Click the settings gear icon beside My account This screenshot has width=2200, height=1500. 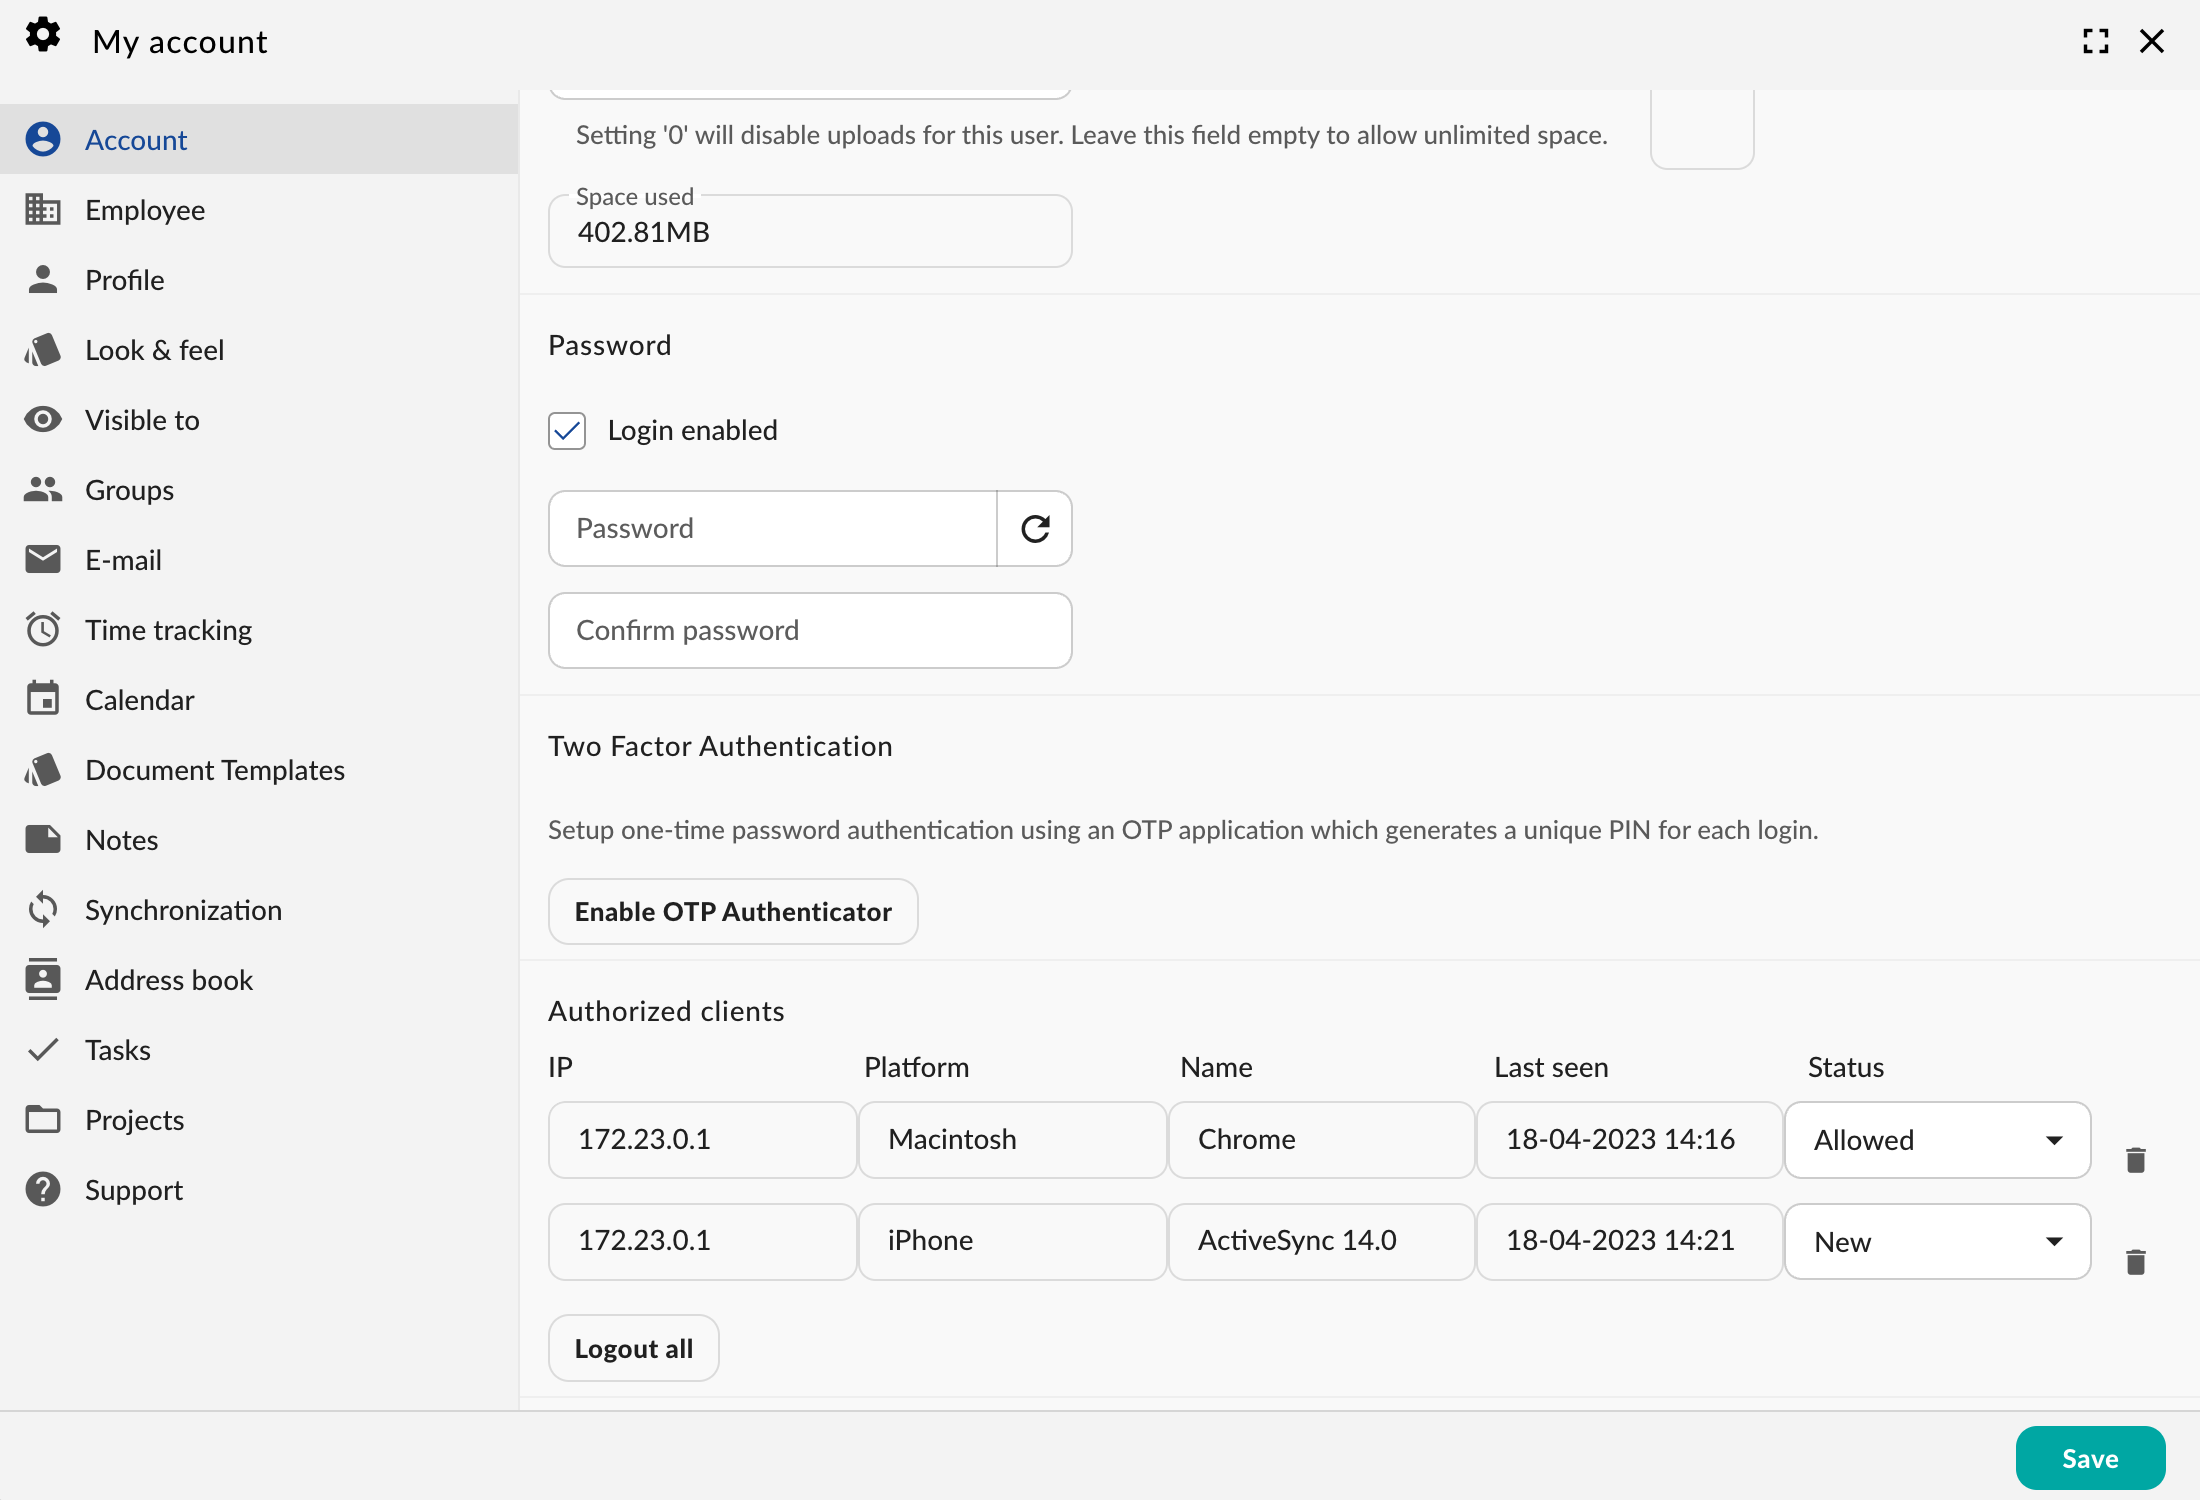(x=43, y=35)
